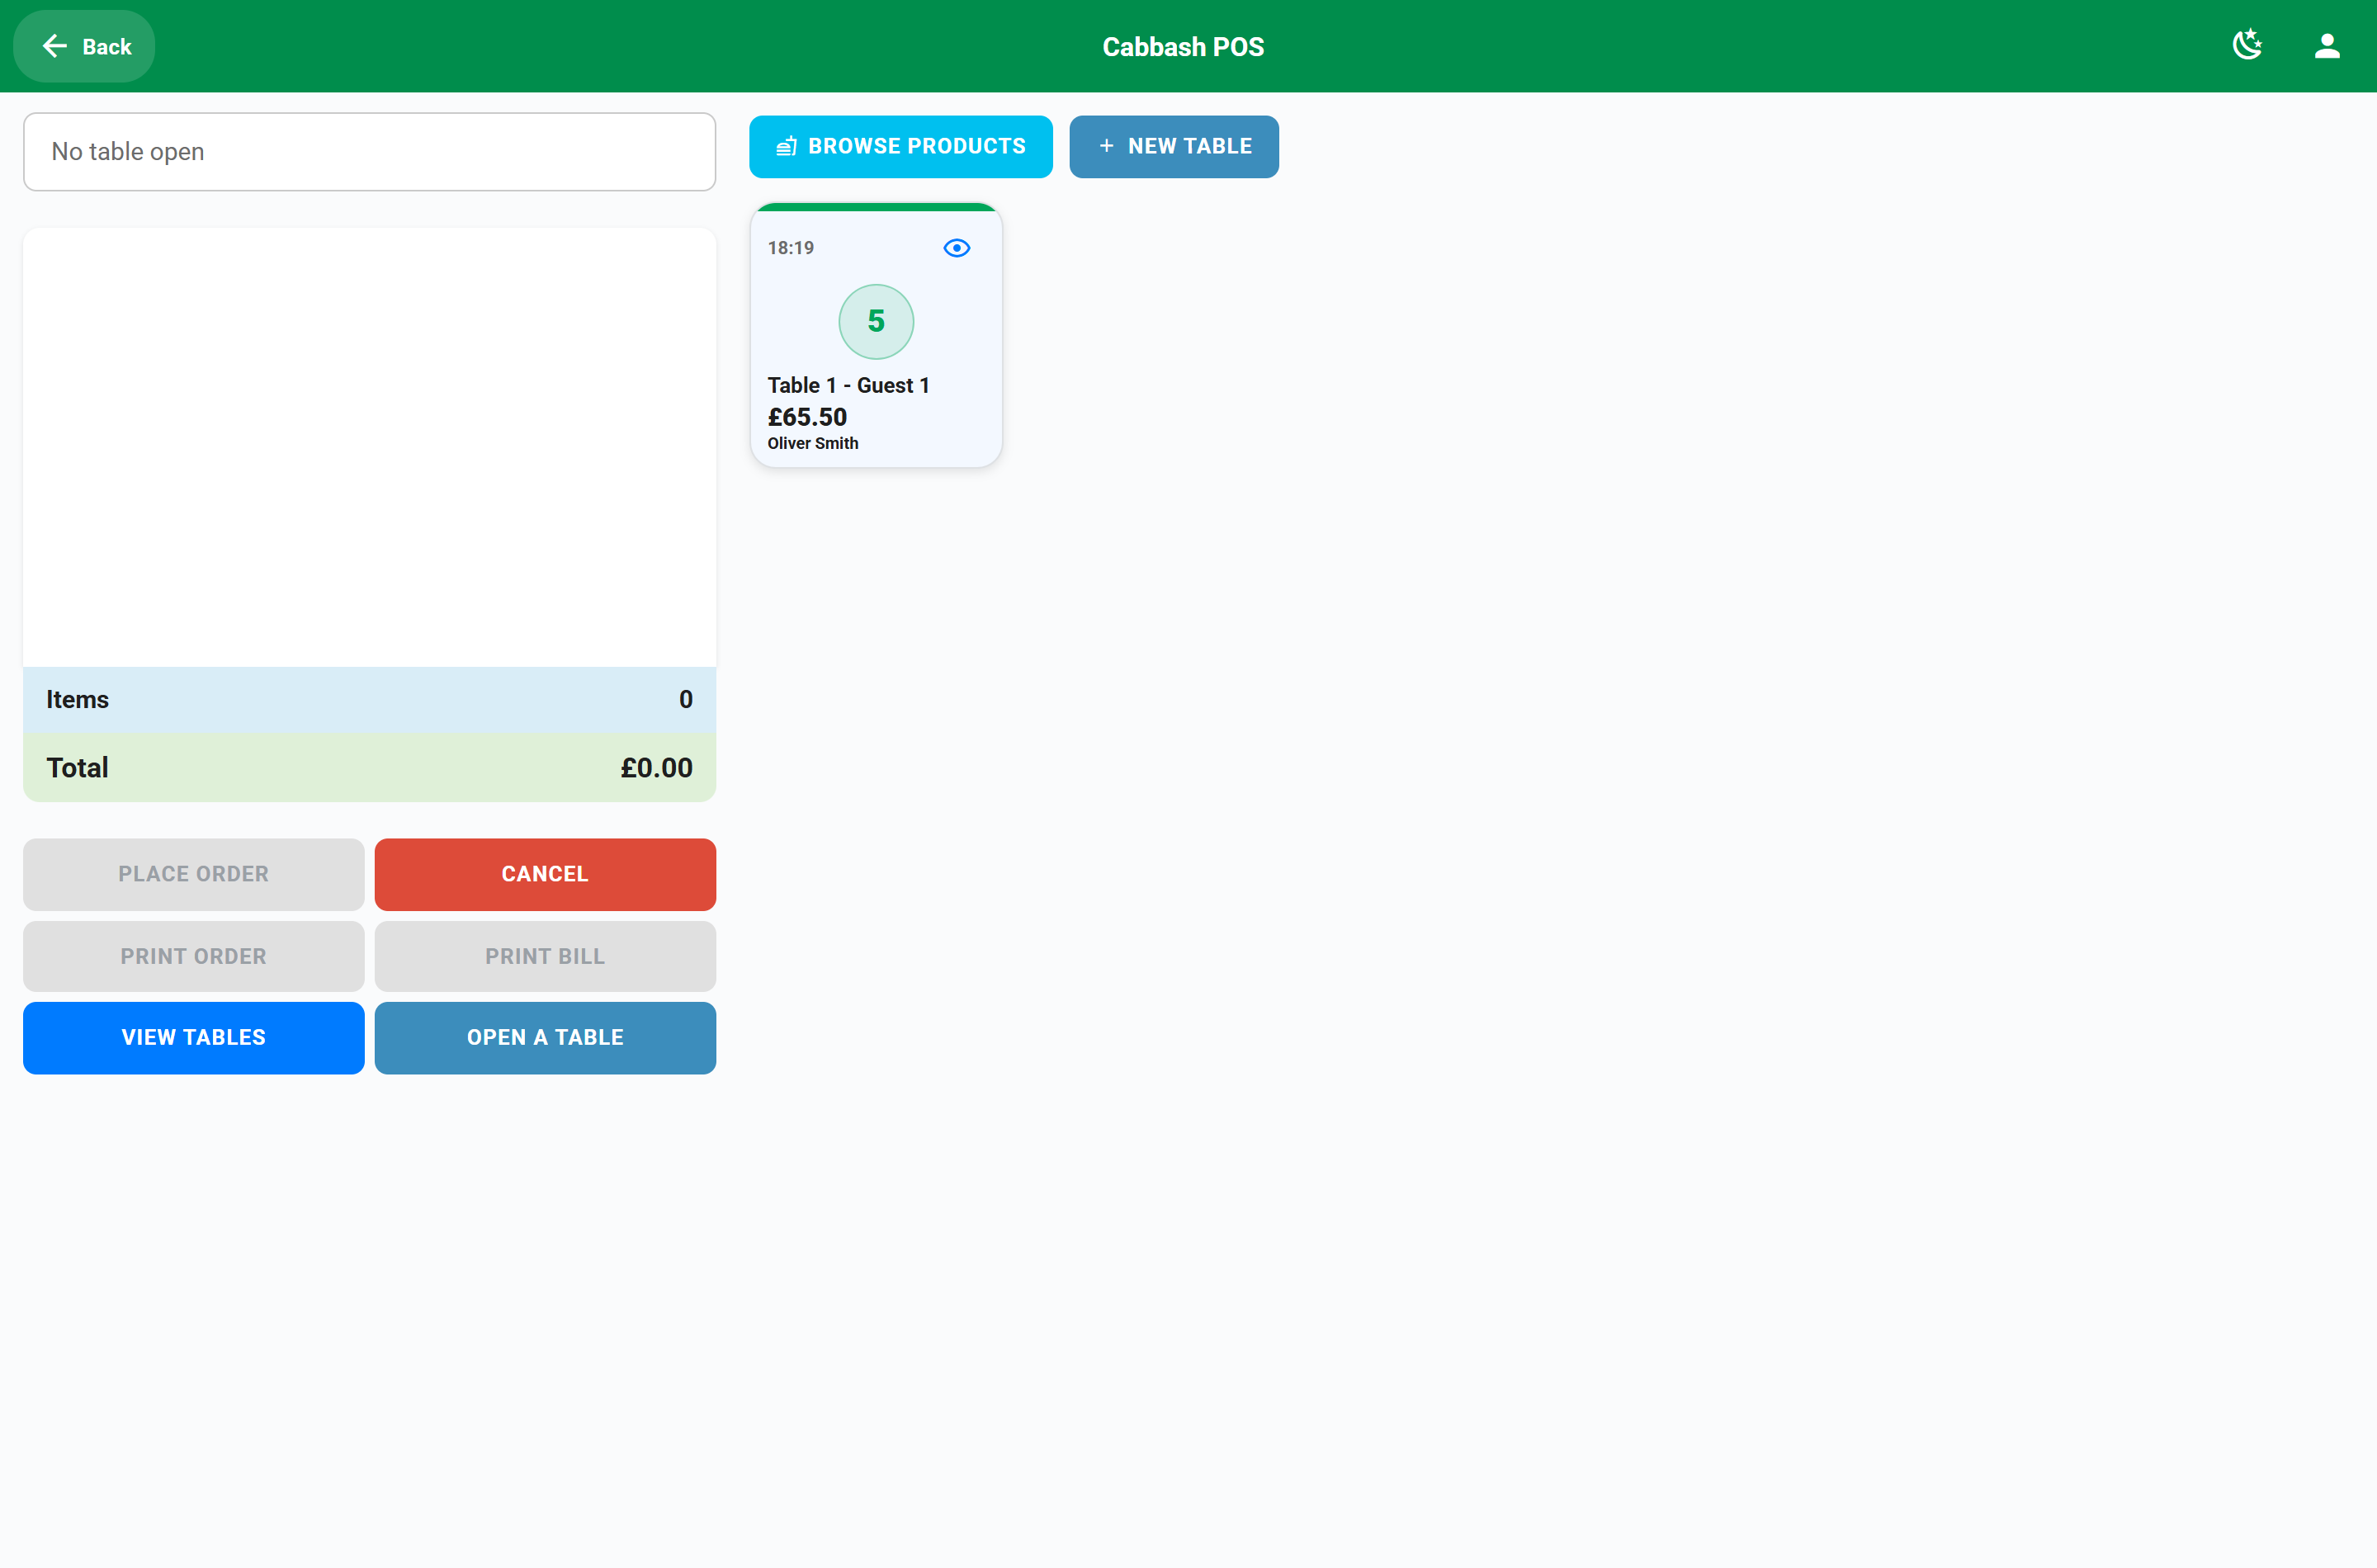
Task: Open the user account icon
Action: (2327, 46)
